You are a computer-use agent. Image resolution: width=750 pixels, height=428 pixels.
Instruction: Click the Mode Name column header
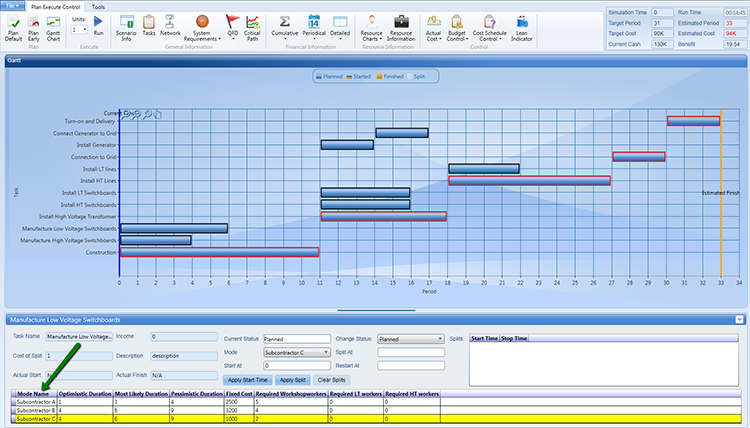(33, 394)
